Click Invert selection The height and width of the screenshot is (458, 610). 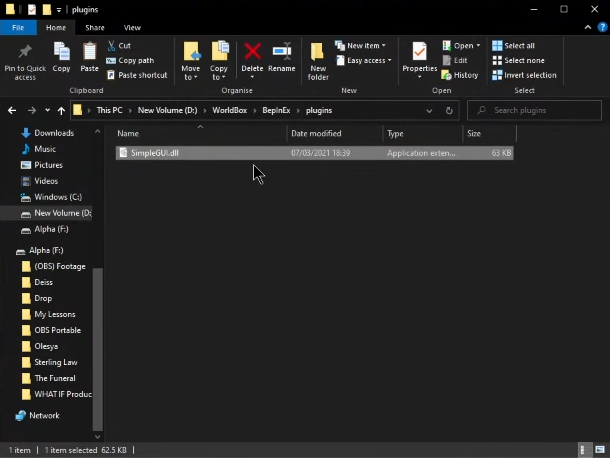click(x=524, y=75)
